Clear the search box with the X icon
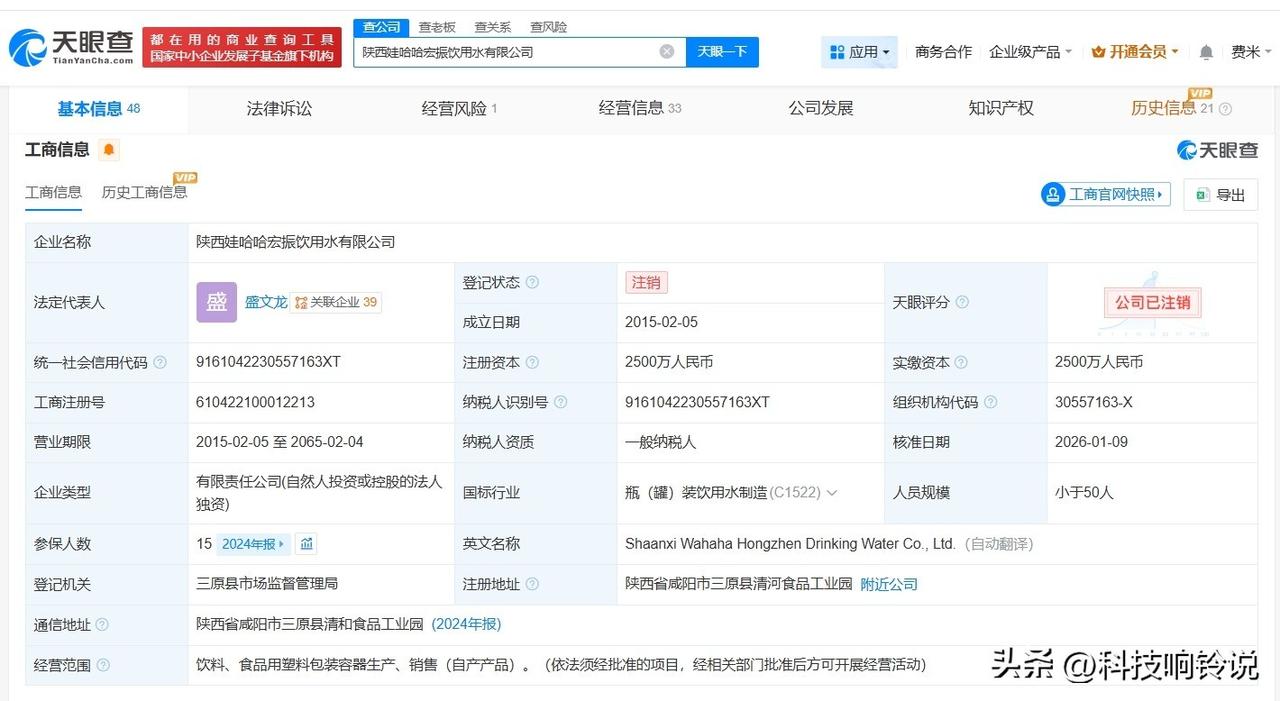 pyautogui.click(x=666, y=51)
